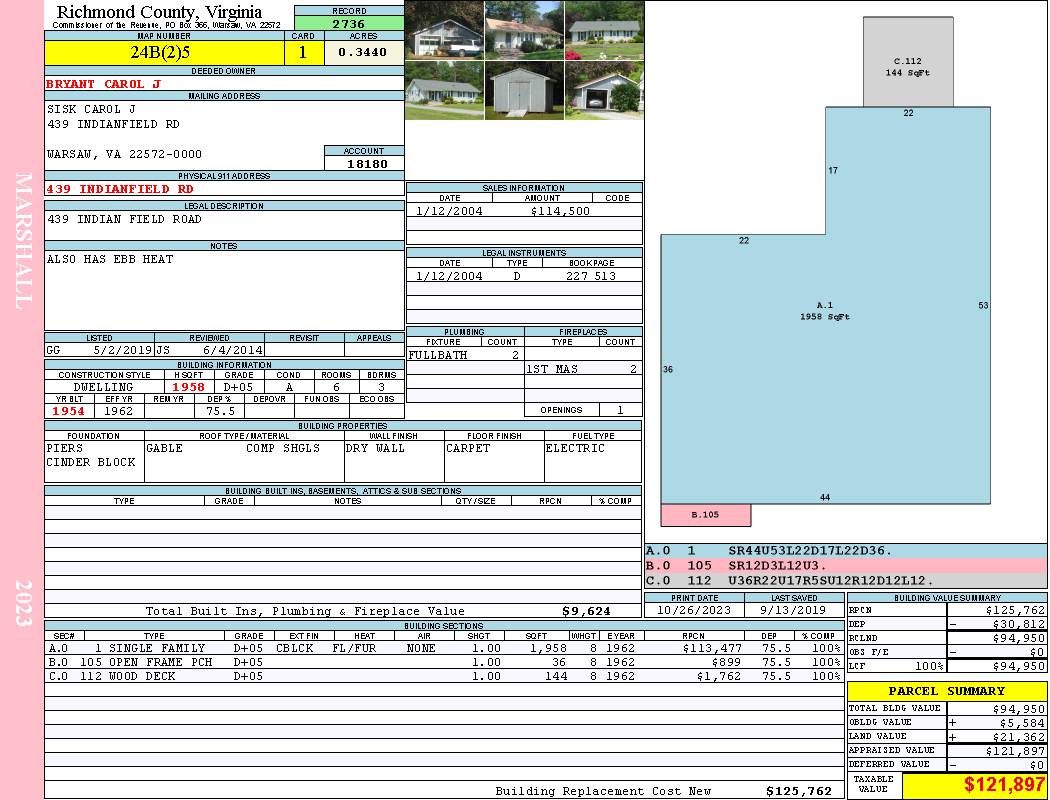Open photo of house front with stone steps

tap(524, 30)
